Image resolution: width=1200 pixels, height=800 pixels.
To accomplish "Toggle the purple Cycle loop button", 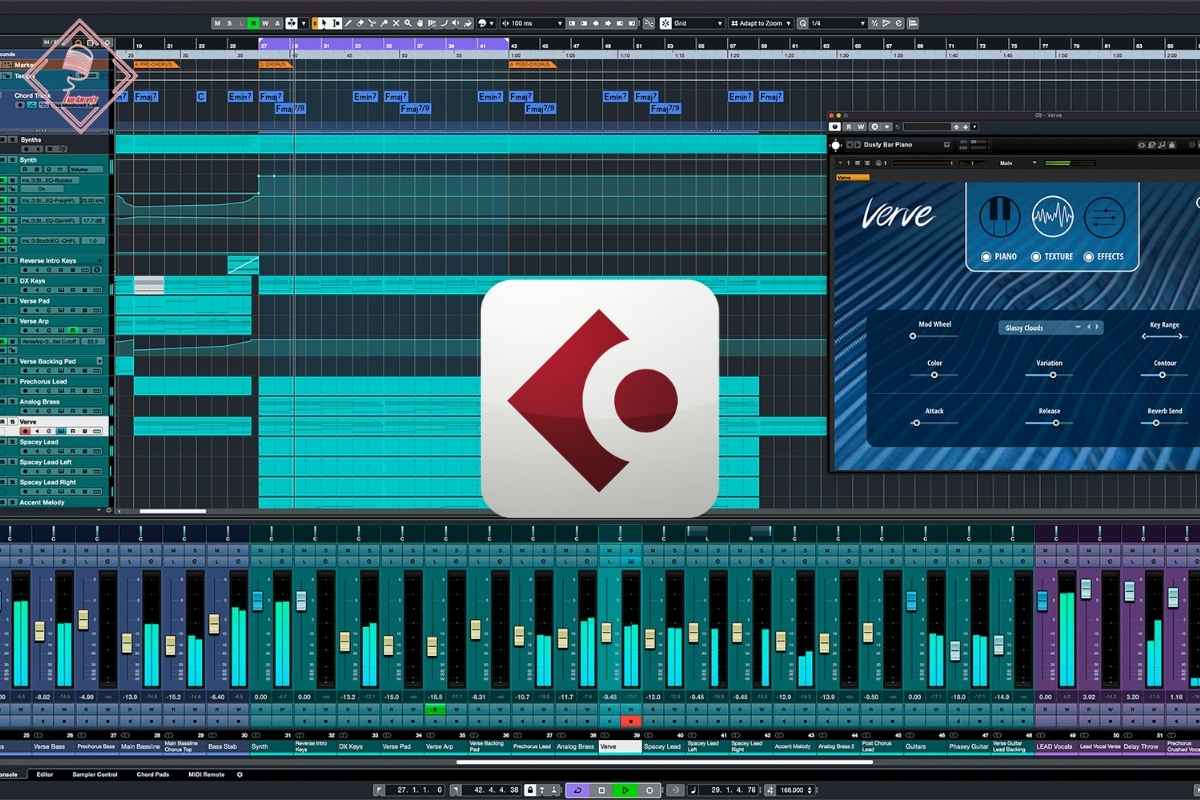I will [x=578, y=790].
